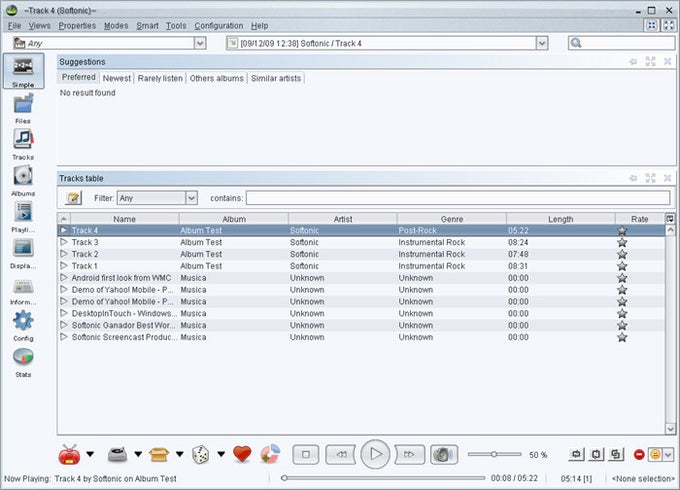The width and height of the screenshot is (680, 490).
Task: Toggle star for Softonic Screencast Produc row
Action: click(622, 337)
